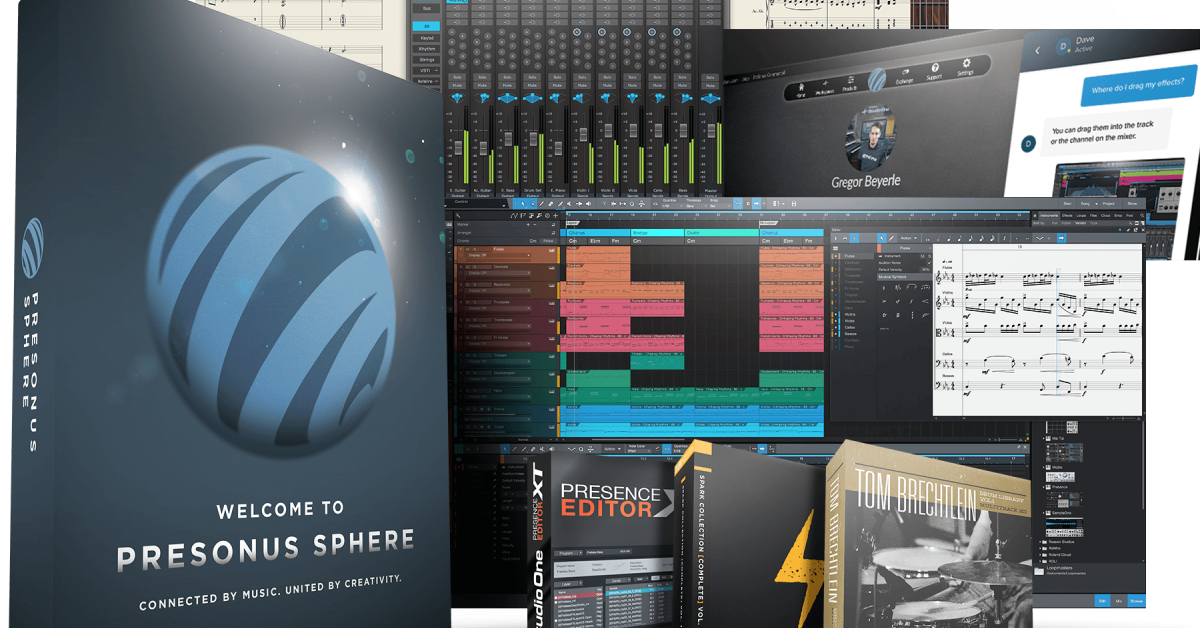Open Workspaces in the Sphere navigation bar
This screenshot has width=1200, height=628.
(825, 87)
